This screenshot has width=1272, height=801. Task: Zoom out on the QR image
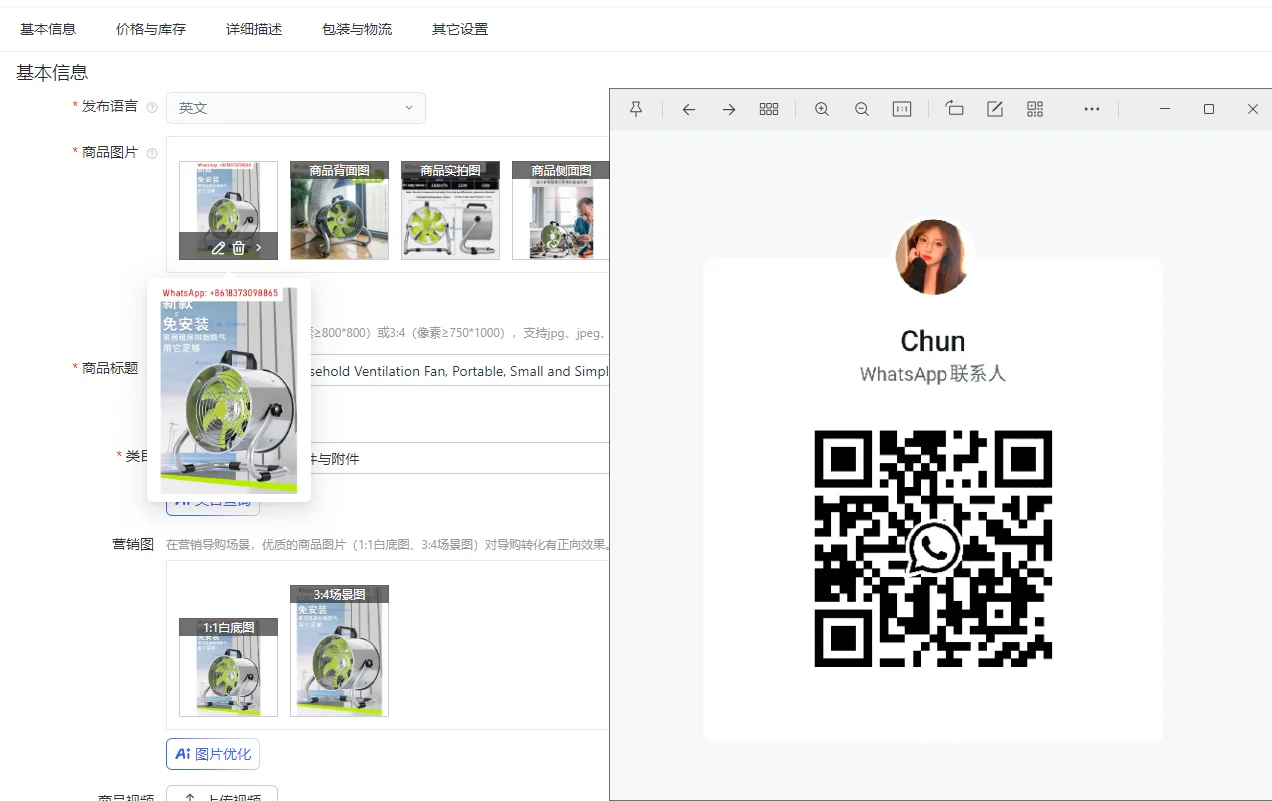click(x=862, y=109)
